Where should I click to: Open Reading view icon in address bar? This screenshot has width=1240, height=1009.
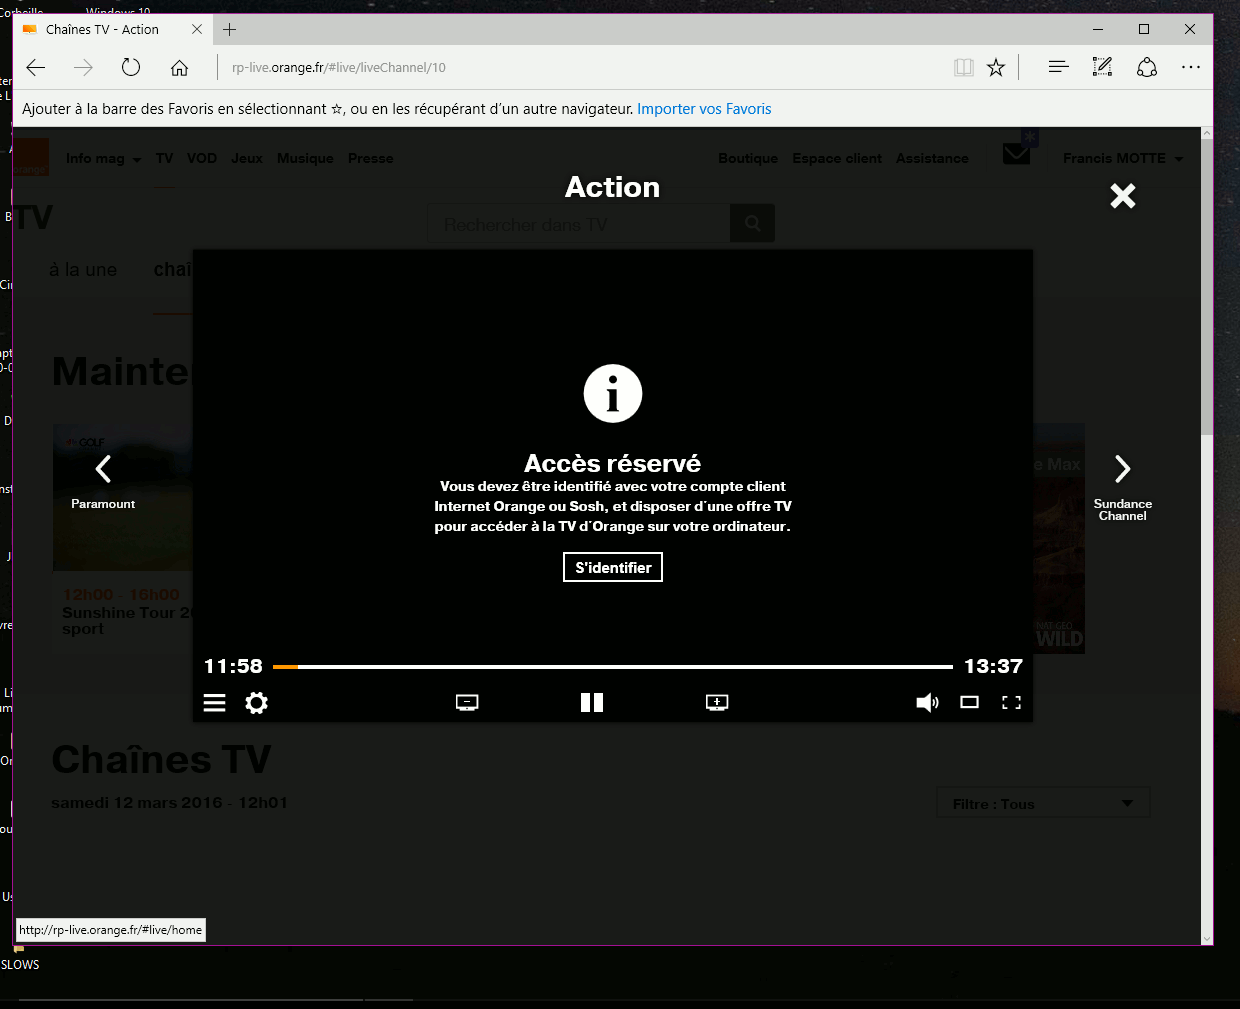pos(964,67)
